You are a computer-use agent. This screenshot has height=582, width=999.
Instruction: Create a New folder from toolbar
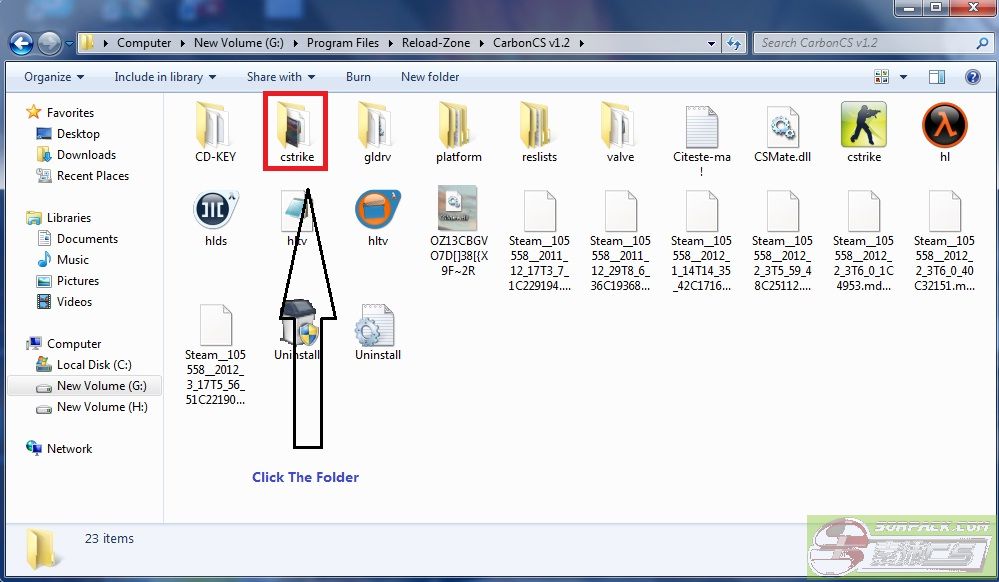click(430, 77)
